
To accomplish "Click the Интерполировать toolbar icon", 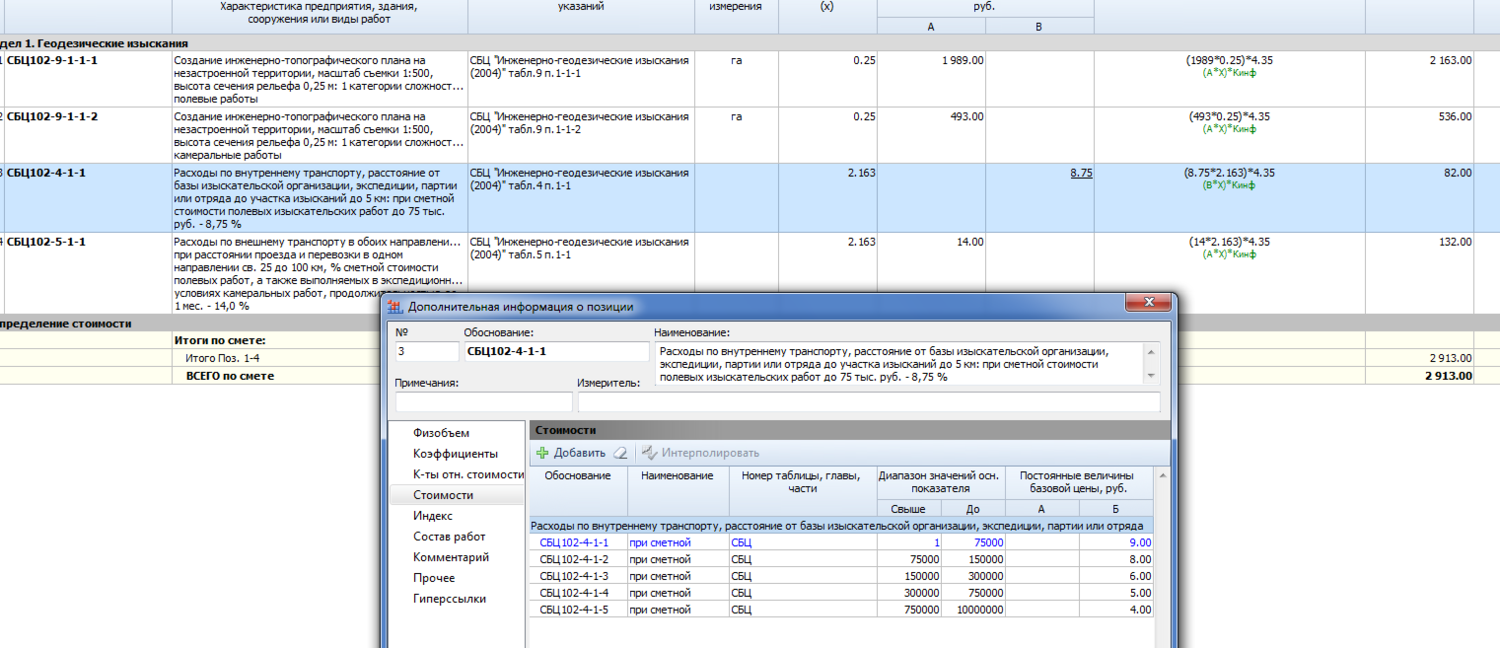I will [650, 453].
